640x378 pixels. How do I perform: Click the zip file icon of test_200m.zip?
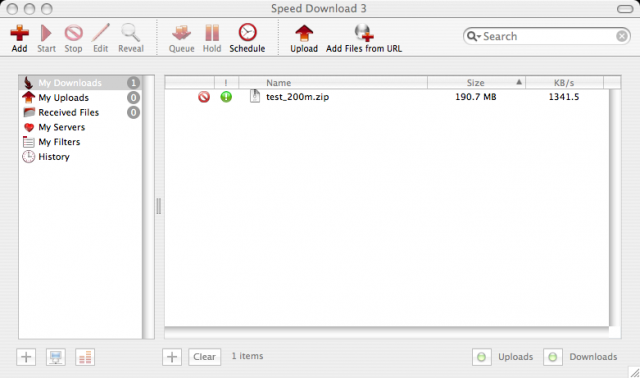255,96
